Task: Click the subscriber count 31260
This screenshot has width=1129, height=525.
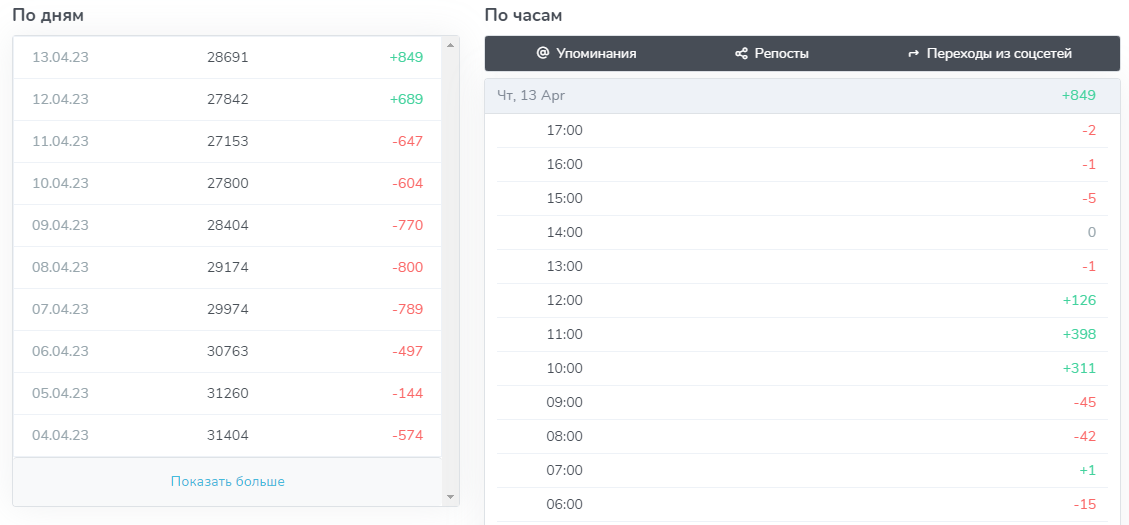Action: 228,393
